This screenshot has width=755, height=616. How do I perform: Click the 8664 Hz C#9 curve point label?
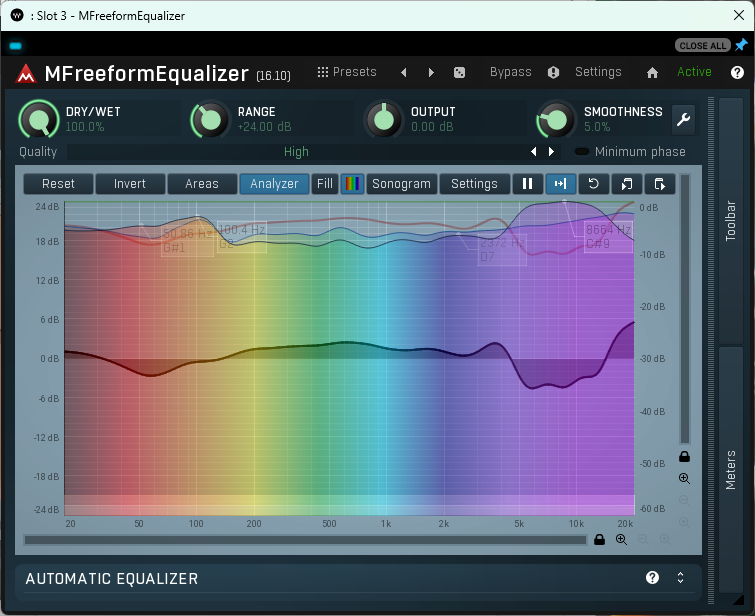click(609, 236)
